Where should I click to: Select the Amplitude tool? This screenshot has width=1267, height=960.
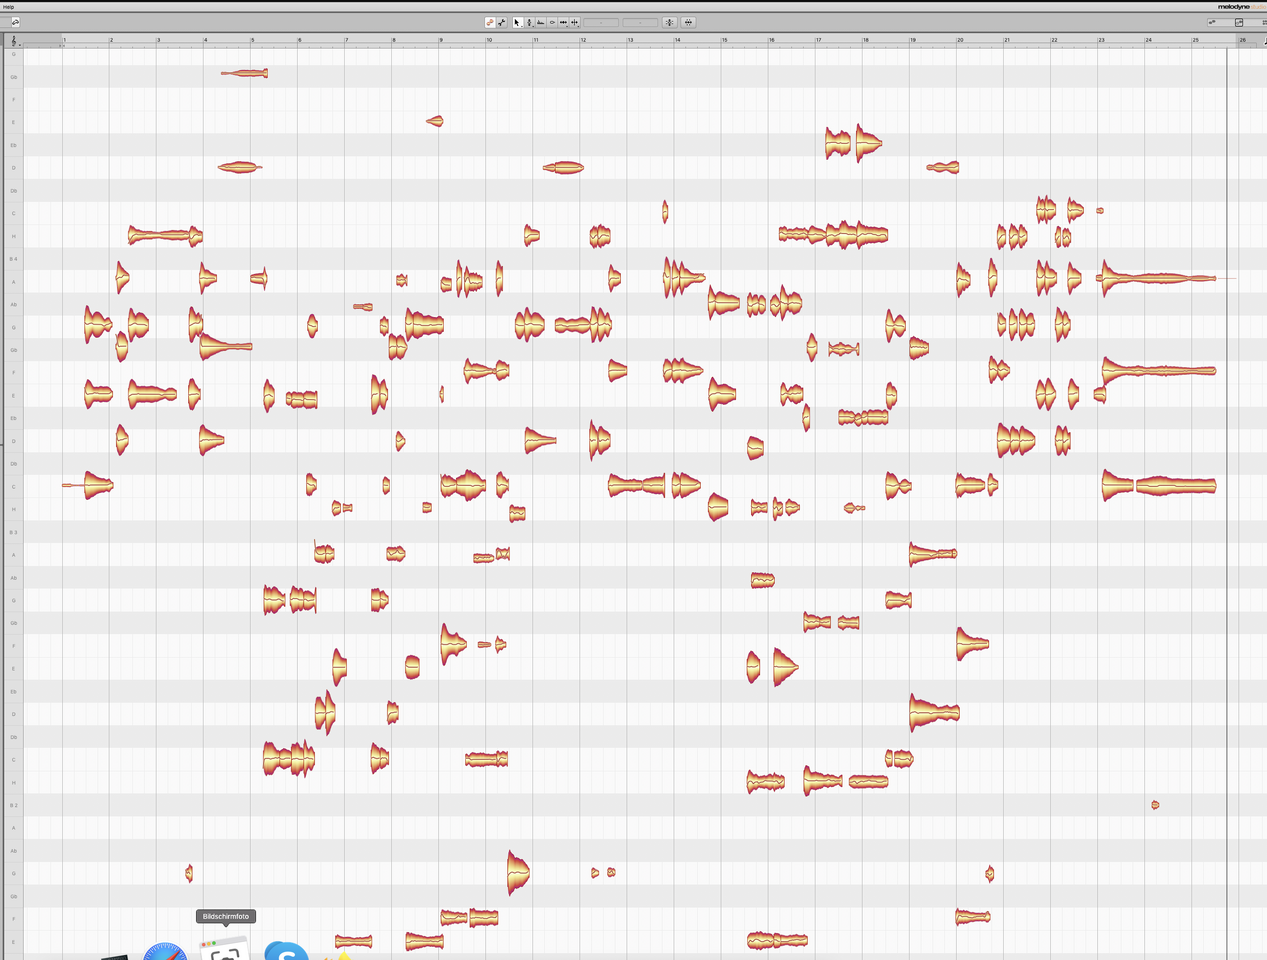pos(552,22)
